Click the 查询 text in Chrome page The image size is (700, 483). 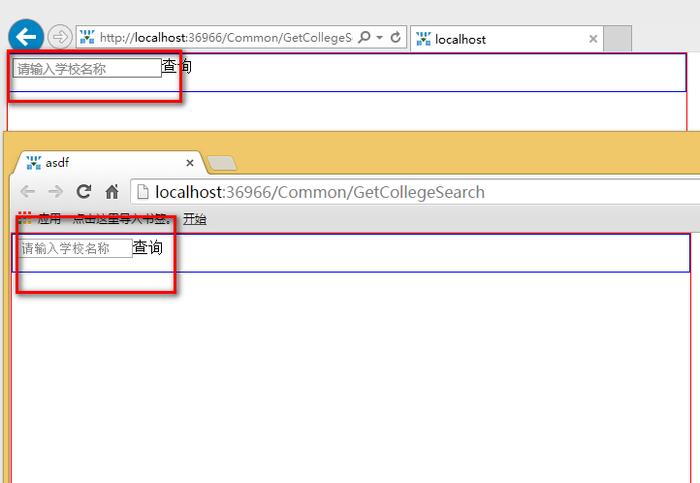(148, 247)
